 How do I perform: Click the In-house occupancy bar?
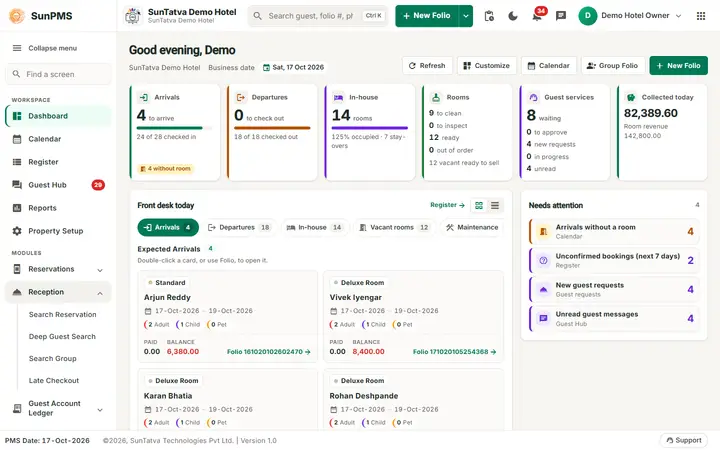[370, 128]
